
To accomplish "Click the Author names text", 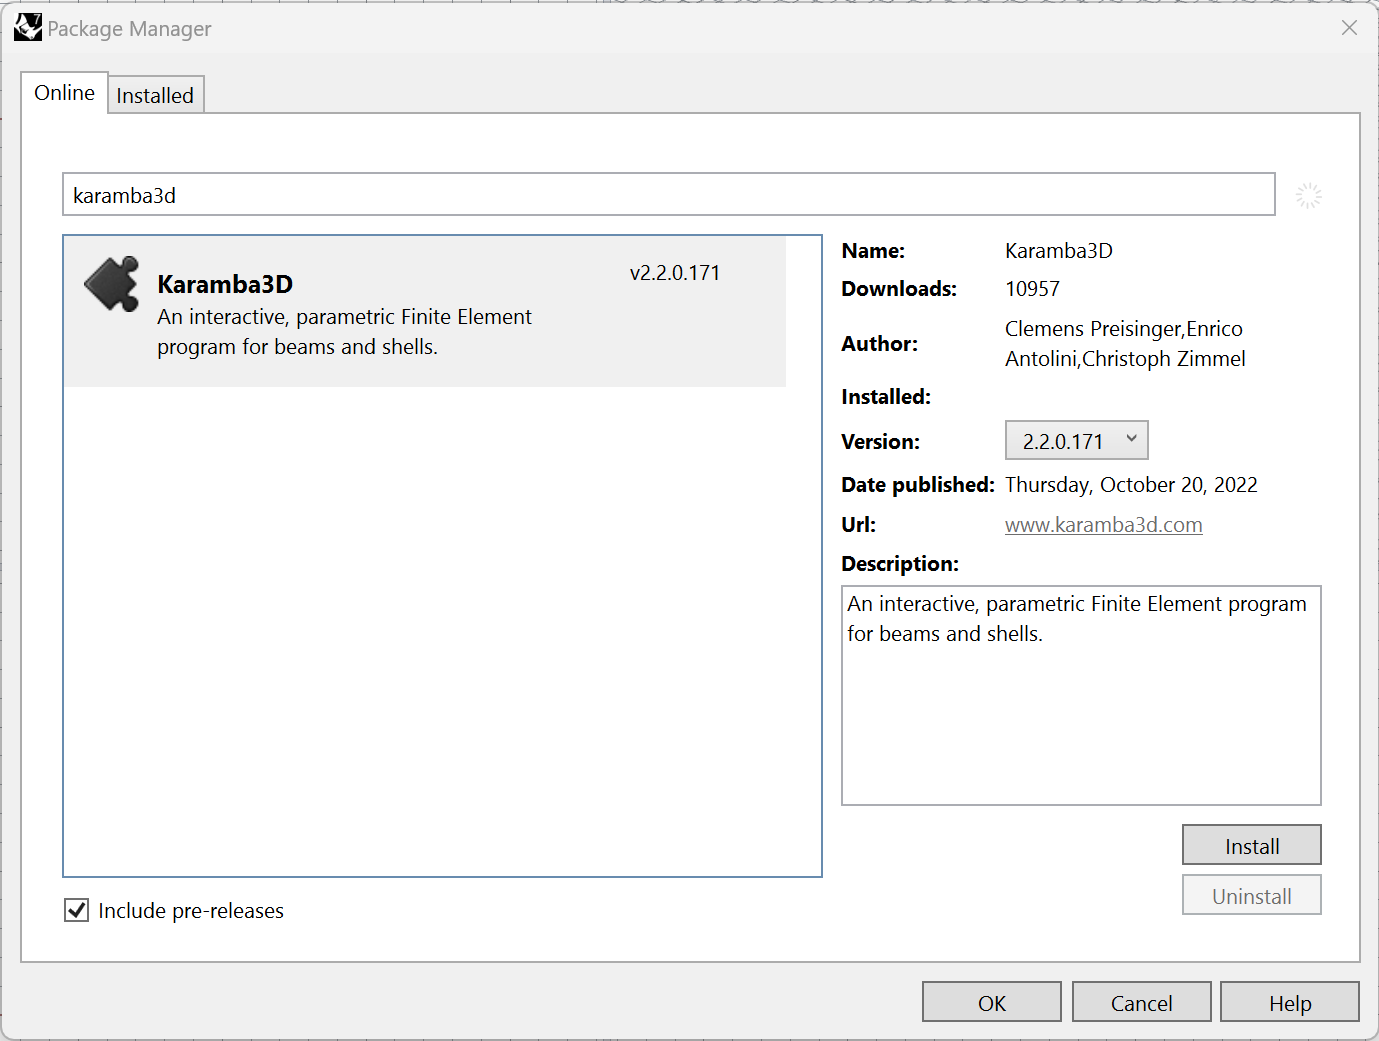I will point(1124,344).
